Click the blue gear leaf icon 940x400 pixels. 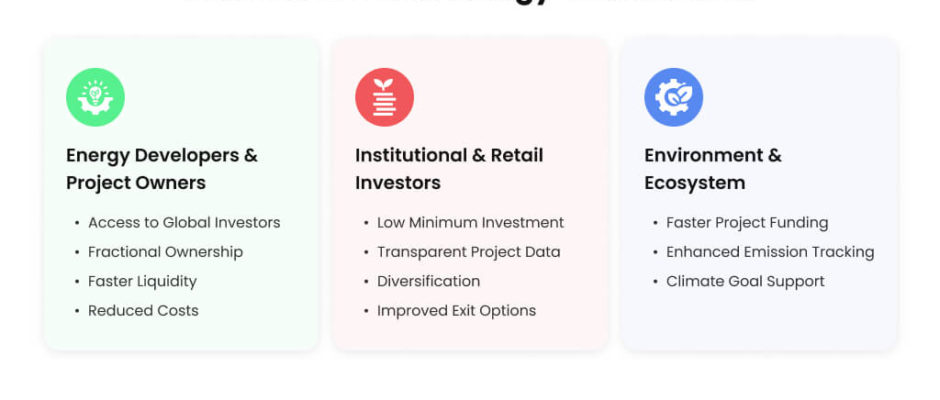(673, 97)
